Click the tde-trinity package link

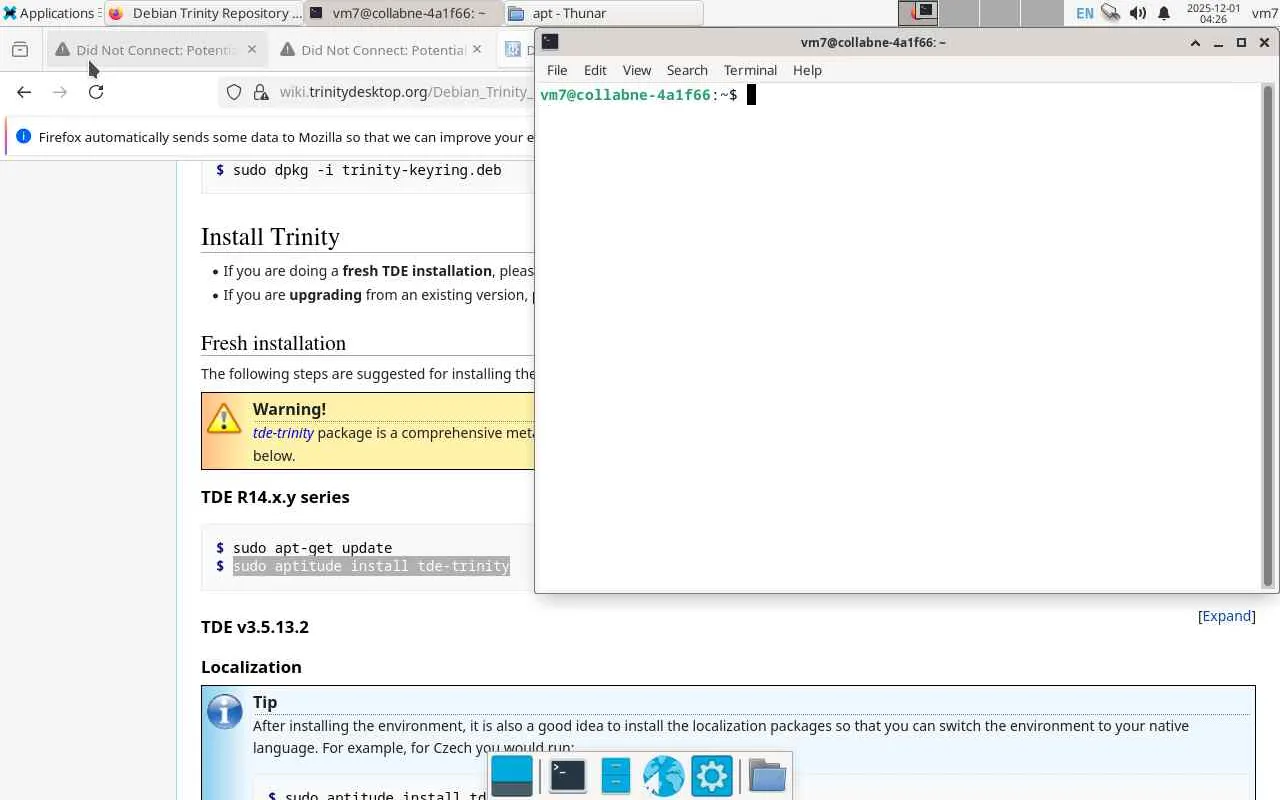click(x=283, y=433)
